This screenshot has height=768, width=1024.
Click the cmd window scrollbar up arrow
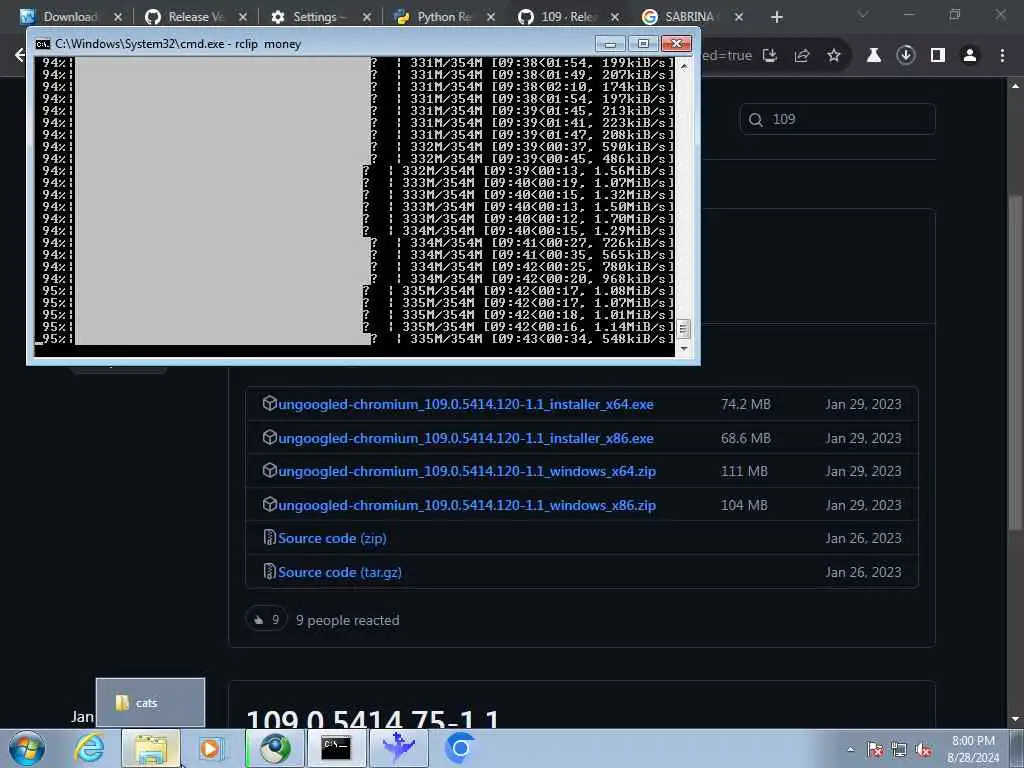point(683,66)
